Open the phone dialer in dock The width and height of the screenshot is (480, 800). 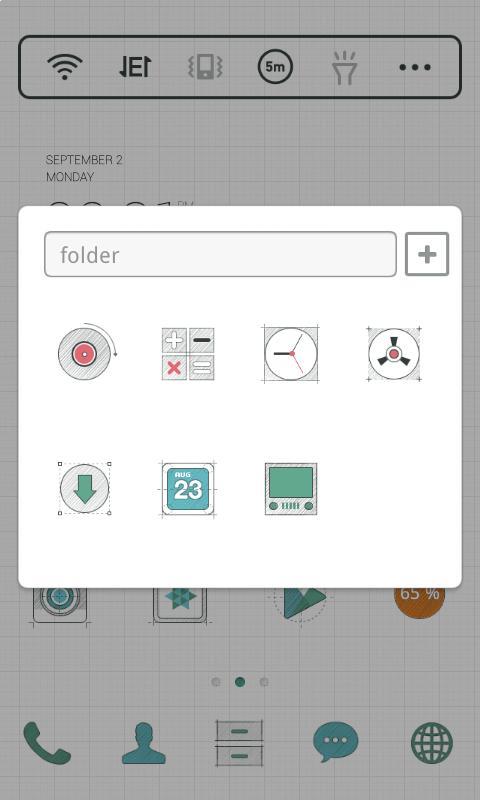[x=46, y=743]
